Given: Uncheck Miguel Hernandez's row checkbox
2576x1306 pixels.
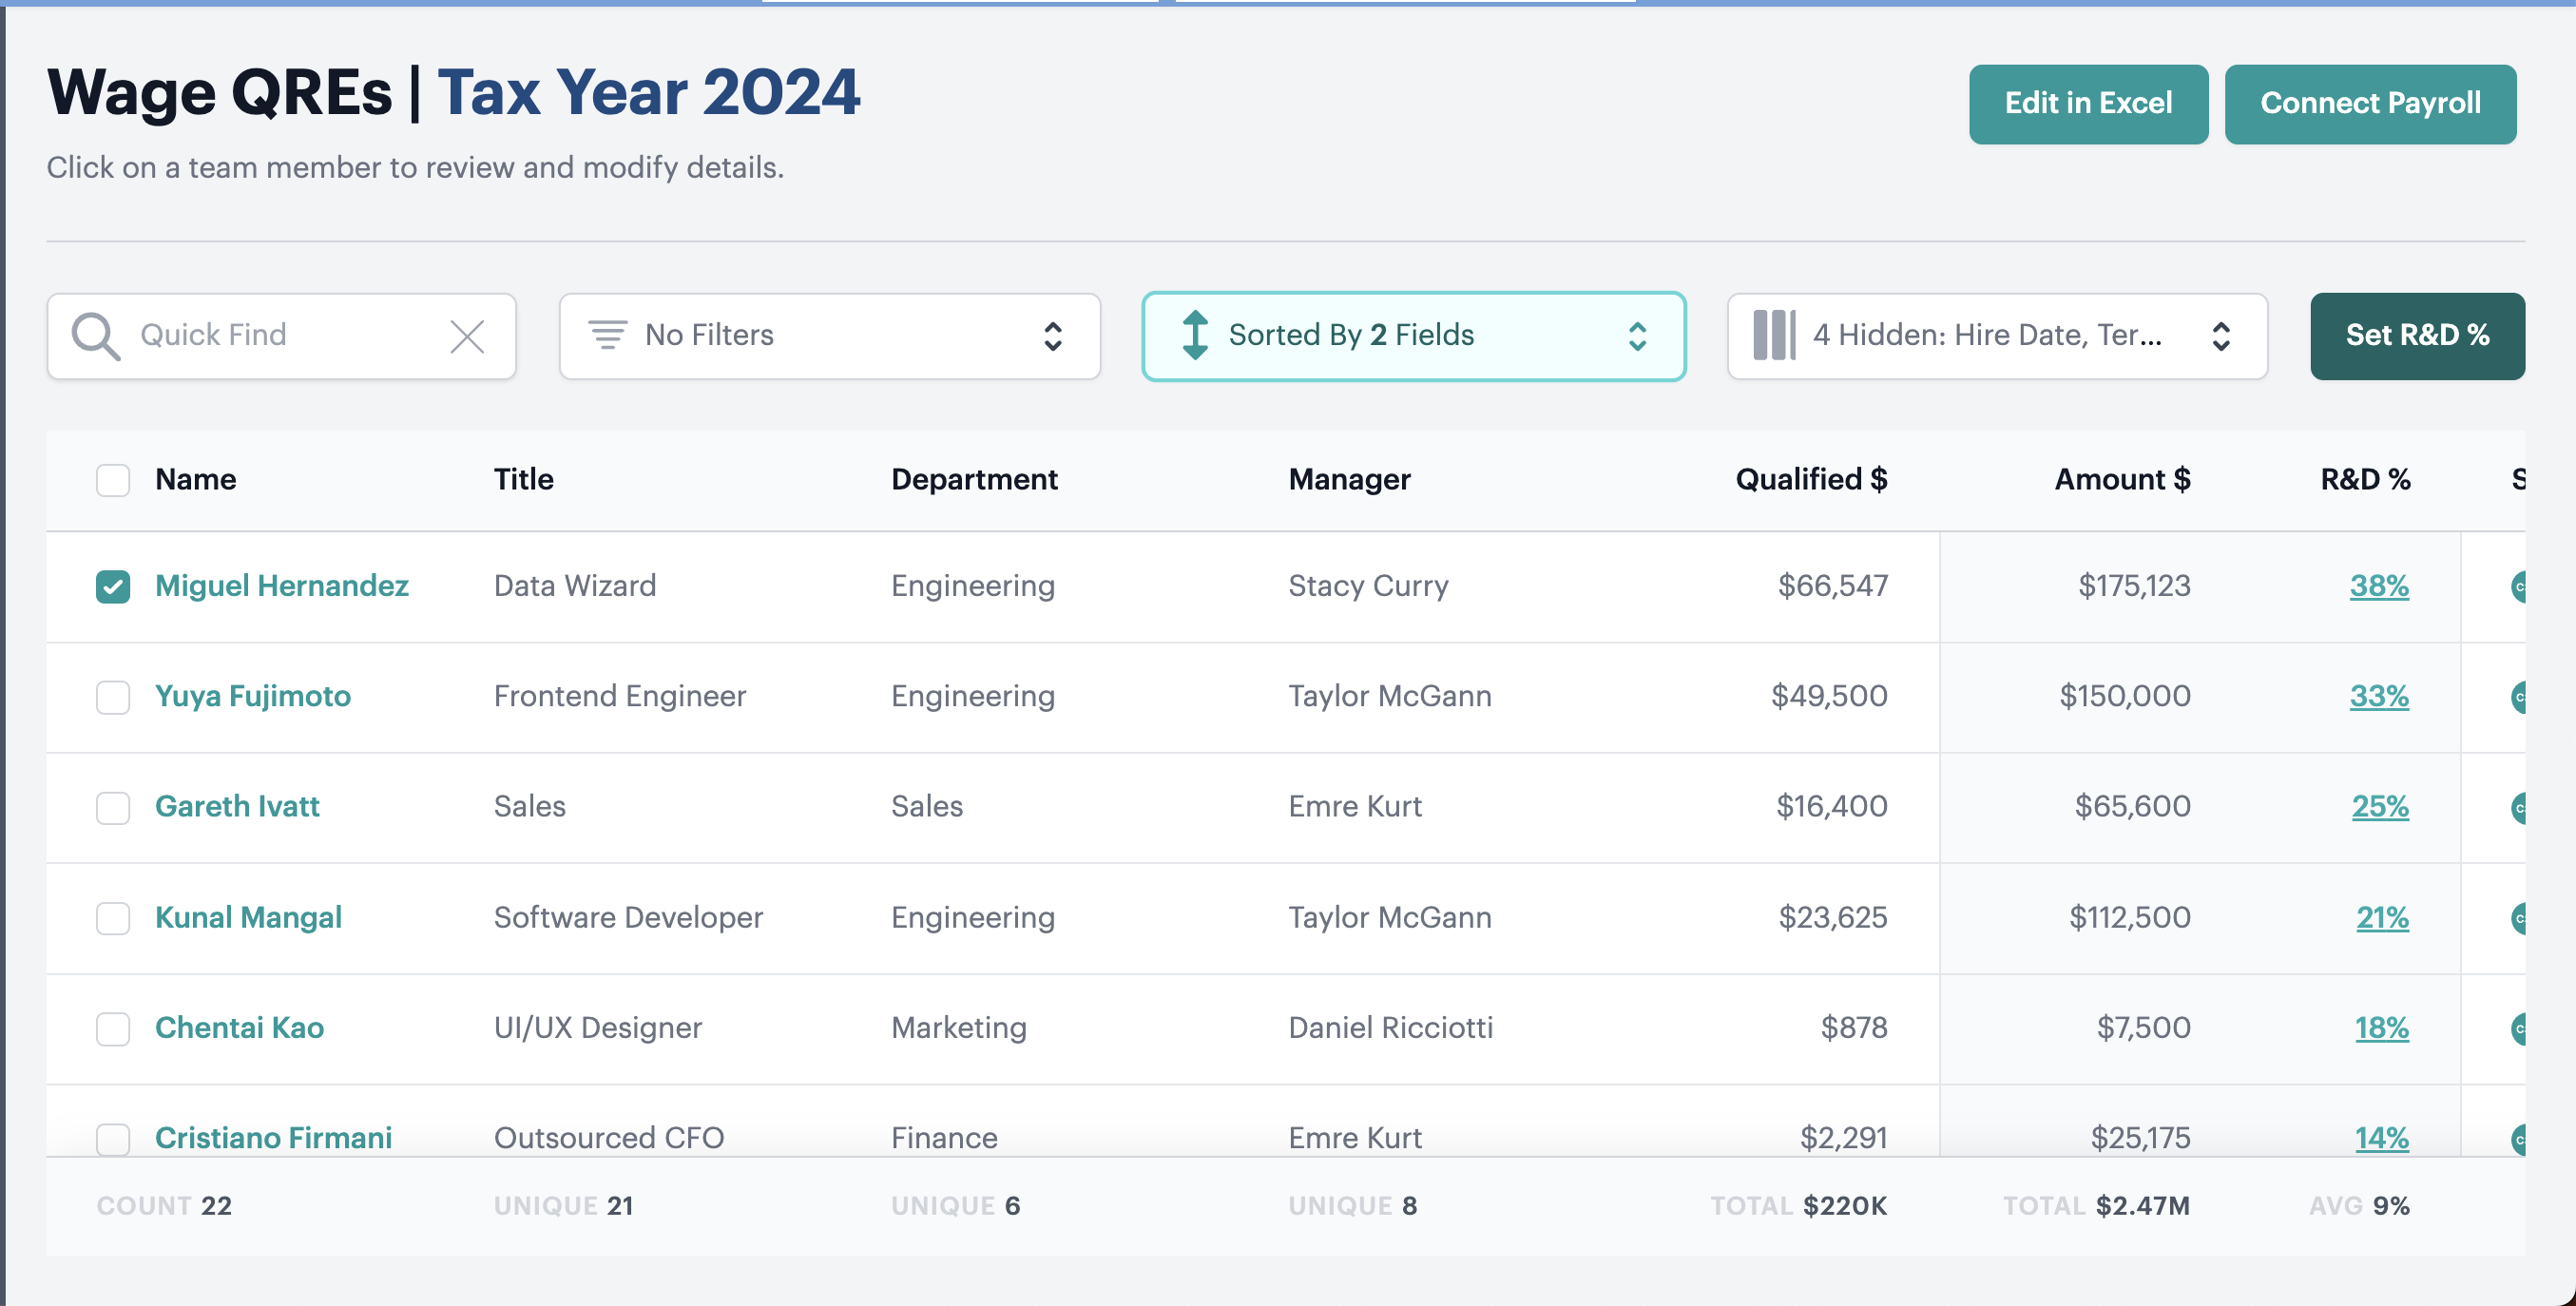Looking at the screenshot, I should click(x=113, y=587).
